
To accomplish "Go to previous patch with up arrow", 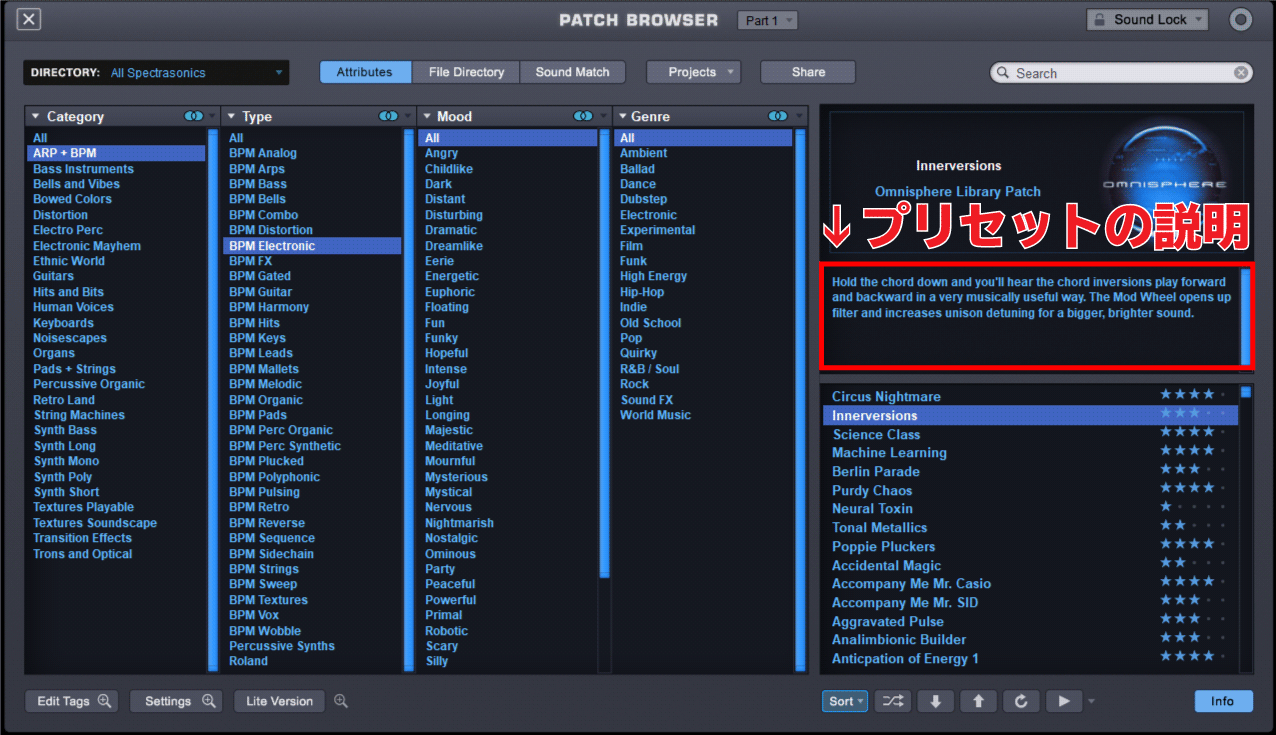I will pyautogui.click(x=978, y=701).
